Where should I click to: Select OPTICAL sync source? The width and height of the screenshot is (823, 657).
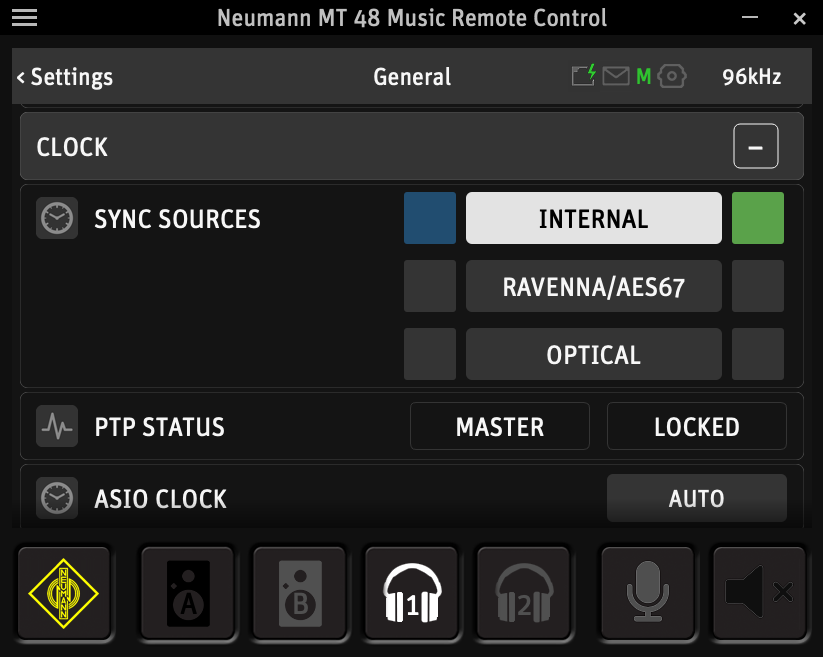pos(594,354)
